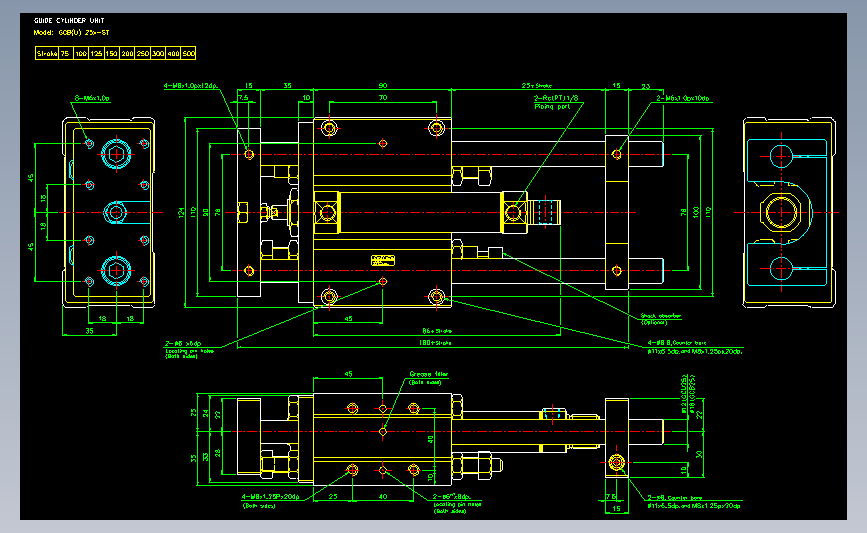The image size is (867, 533).
Task: Click the '180+Stroke' dimension text
Action: (435, 343)
